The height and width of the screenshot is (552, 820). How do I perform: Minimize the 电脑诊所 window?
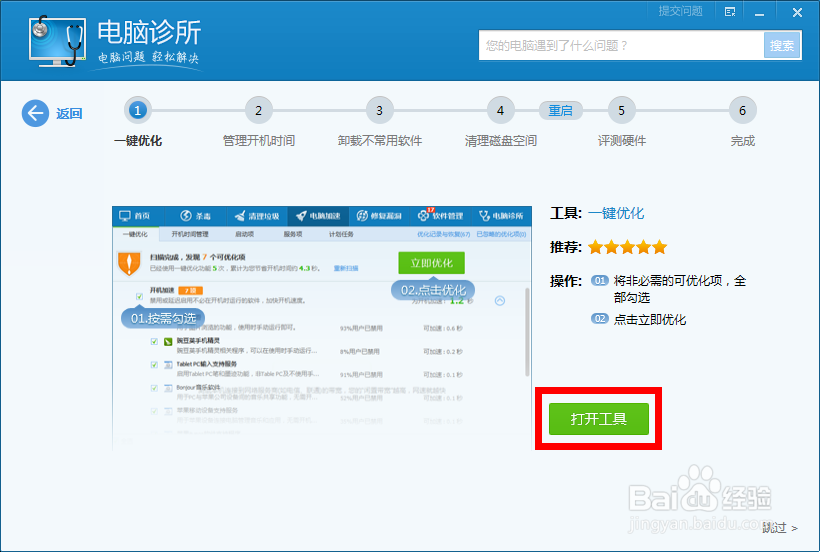pyautogui.click(x=759, y=13)
